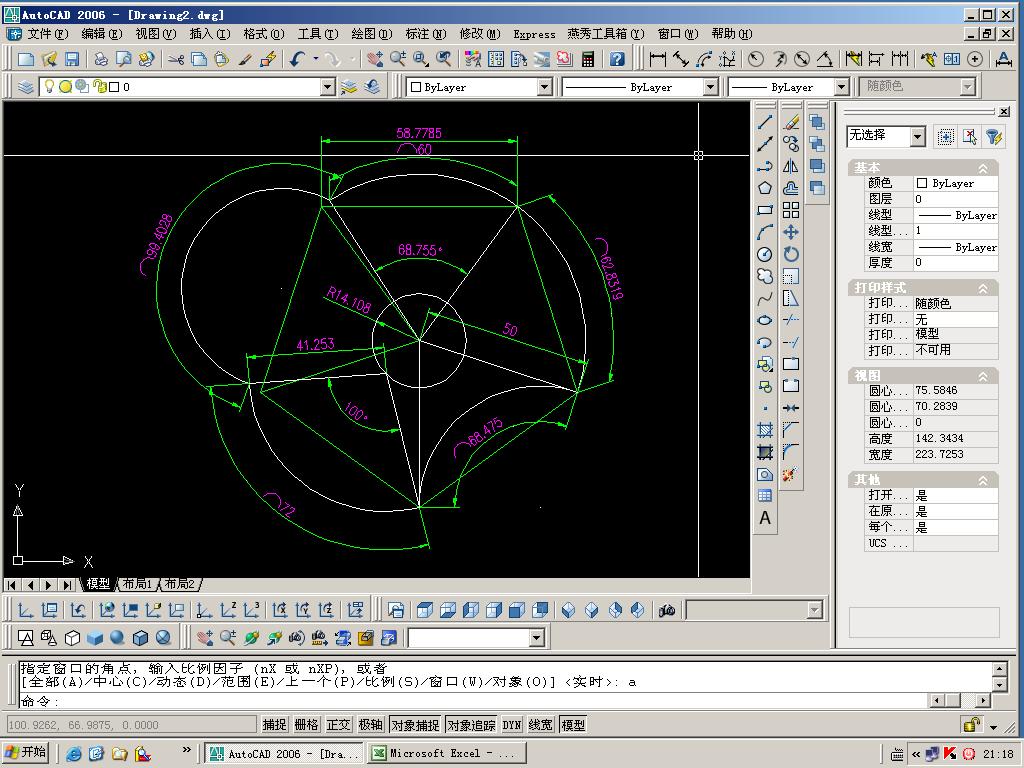Open the 文件(F) menu
1024x768 pixels.
click(47, 34)
